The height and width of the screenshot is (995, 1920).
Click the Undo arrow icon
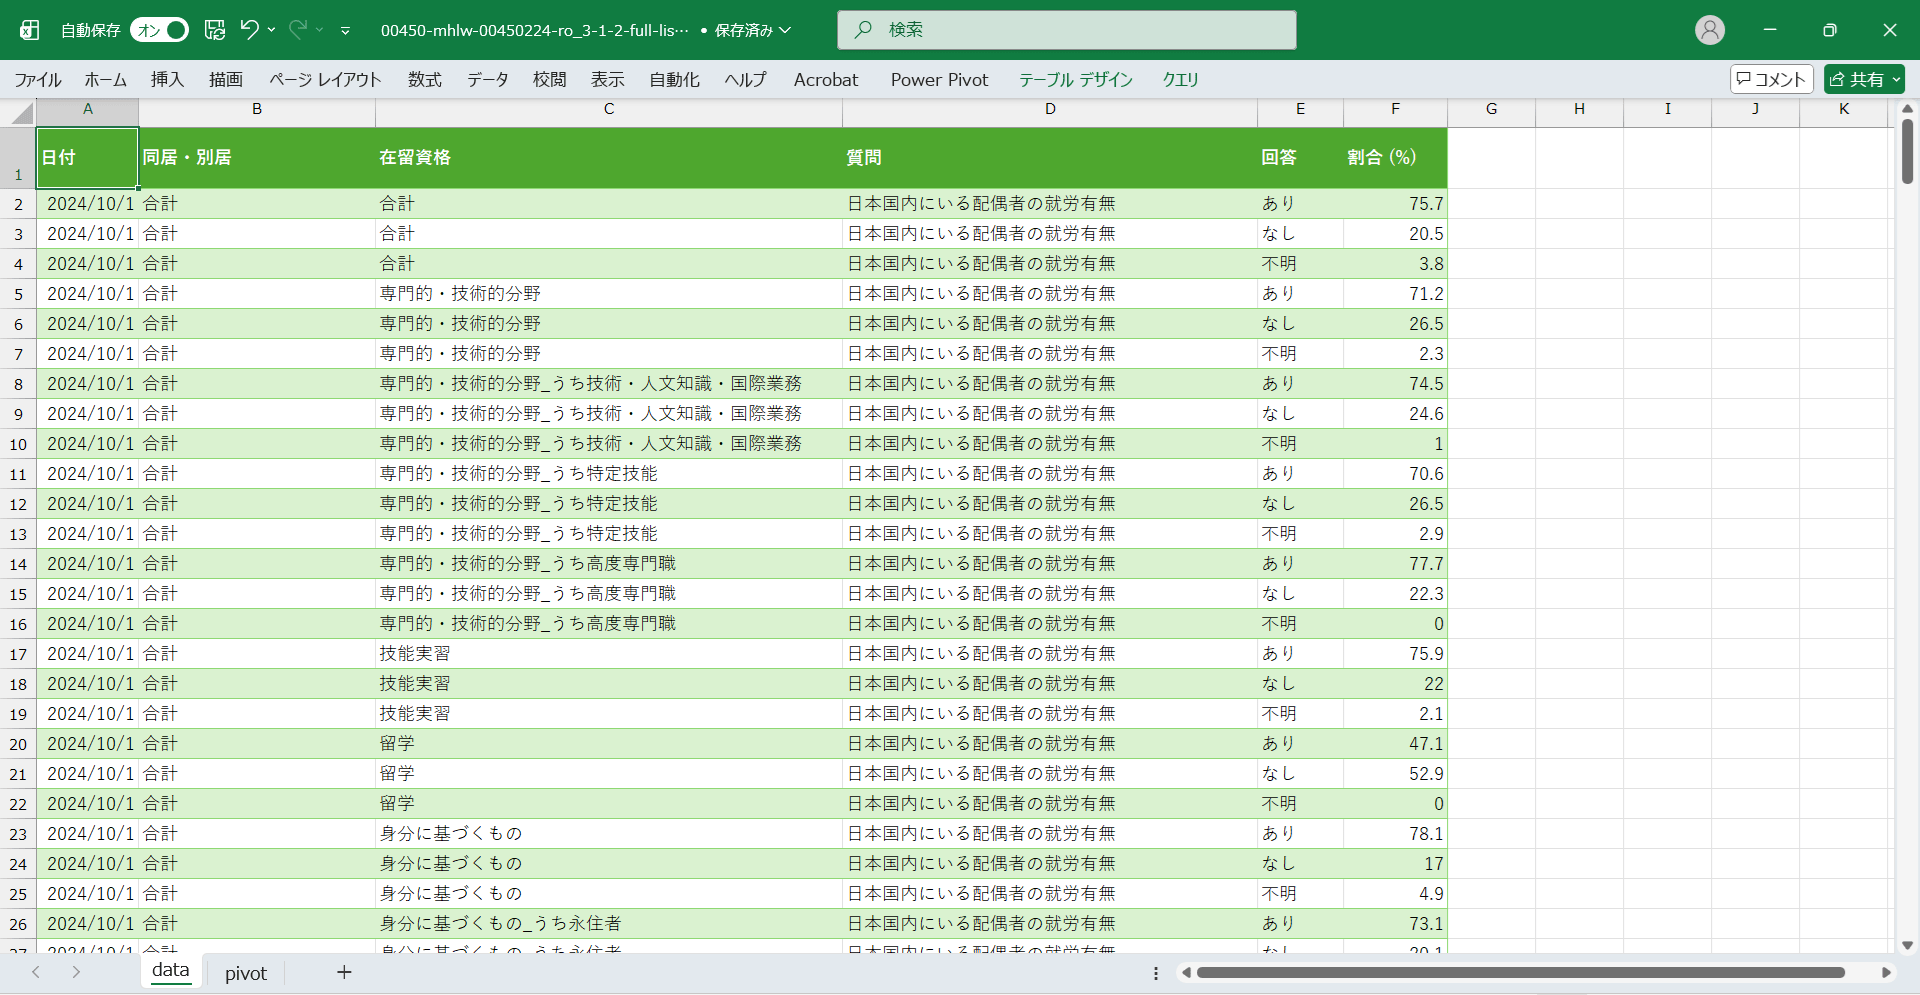(249, 30)
